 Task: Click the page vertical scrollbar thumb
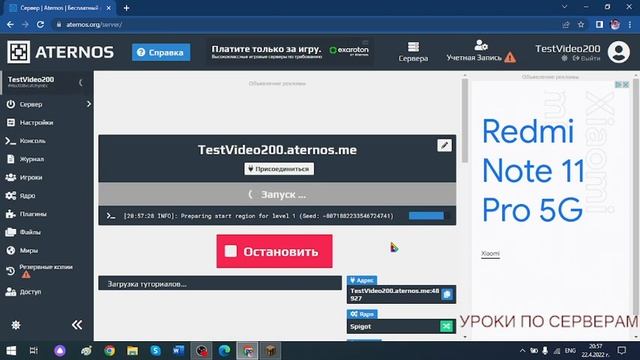464,120
